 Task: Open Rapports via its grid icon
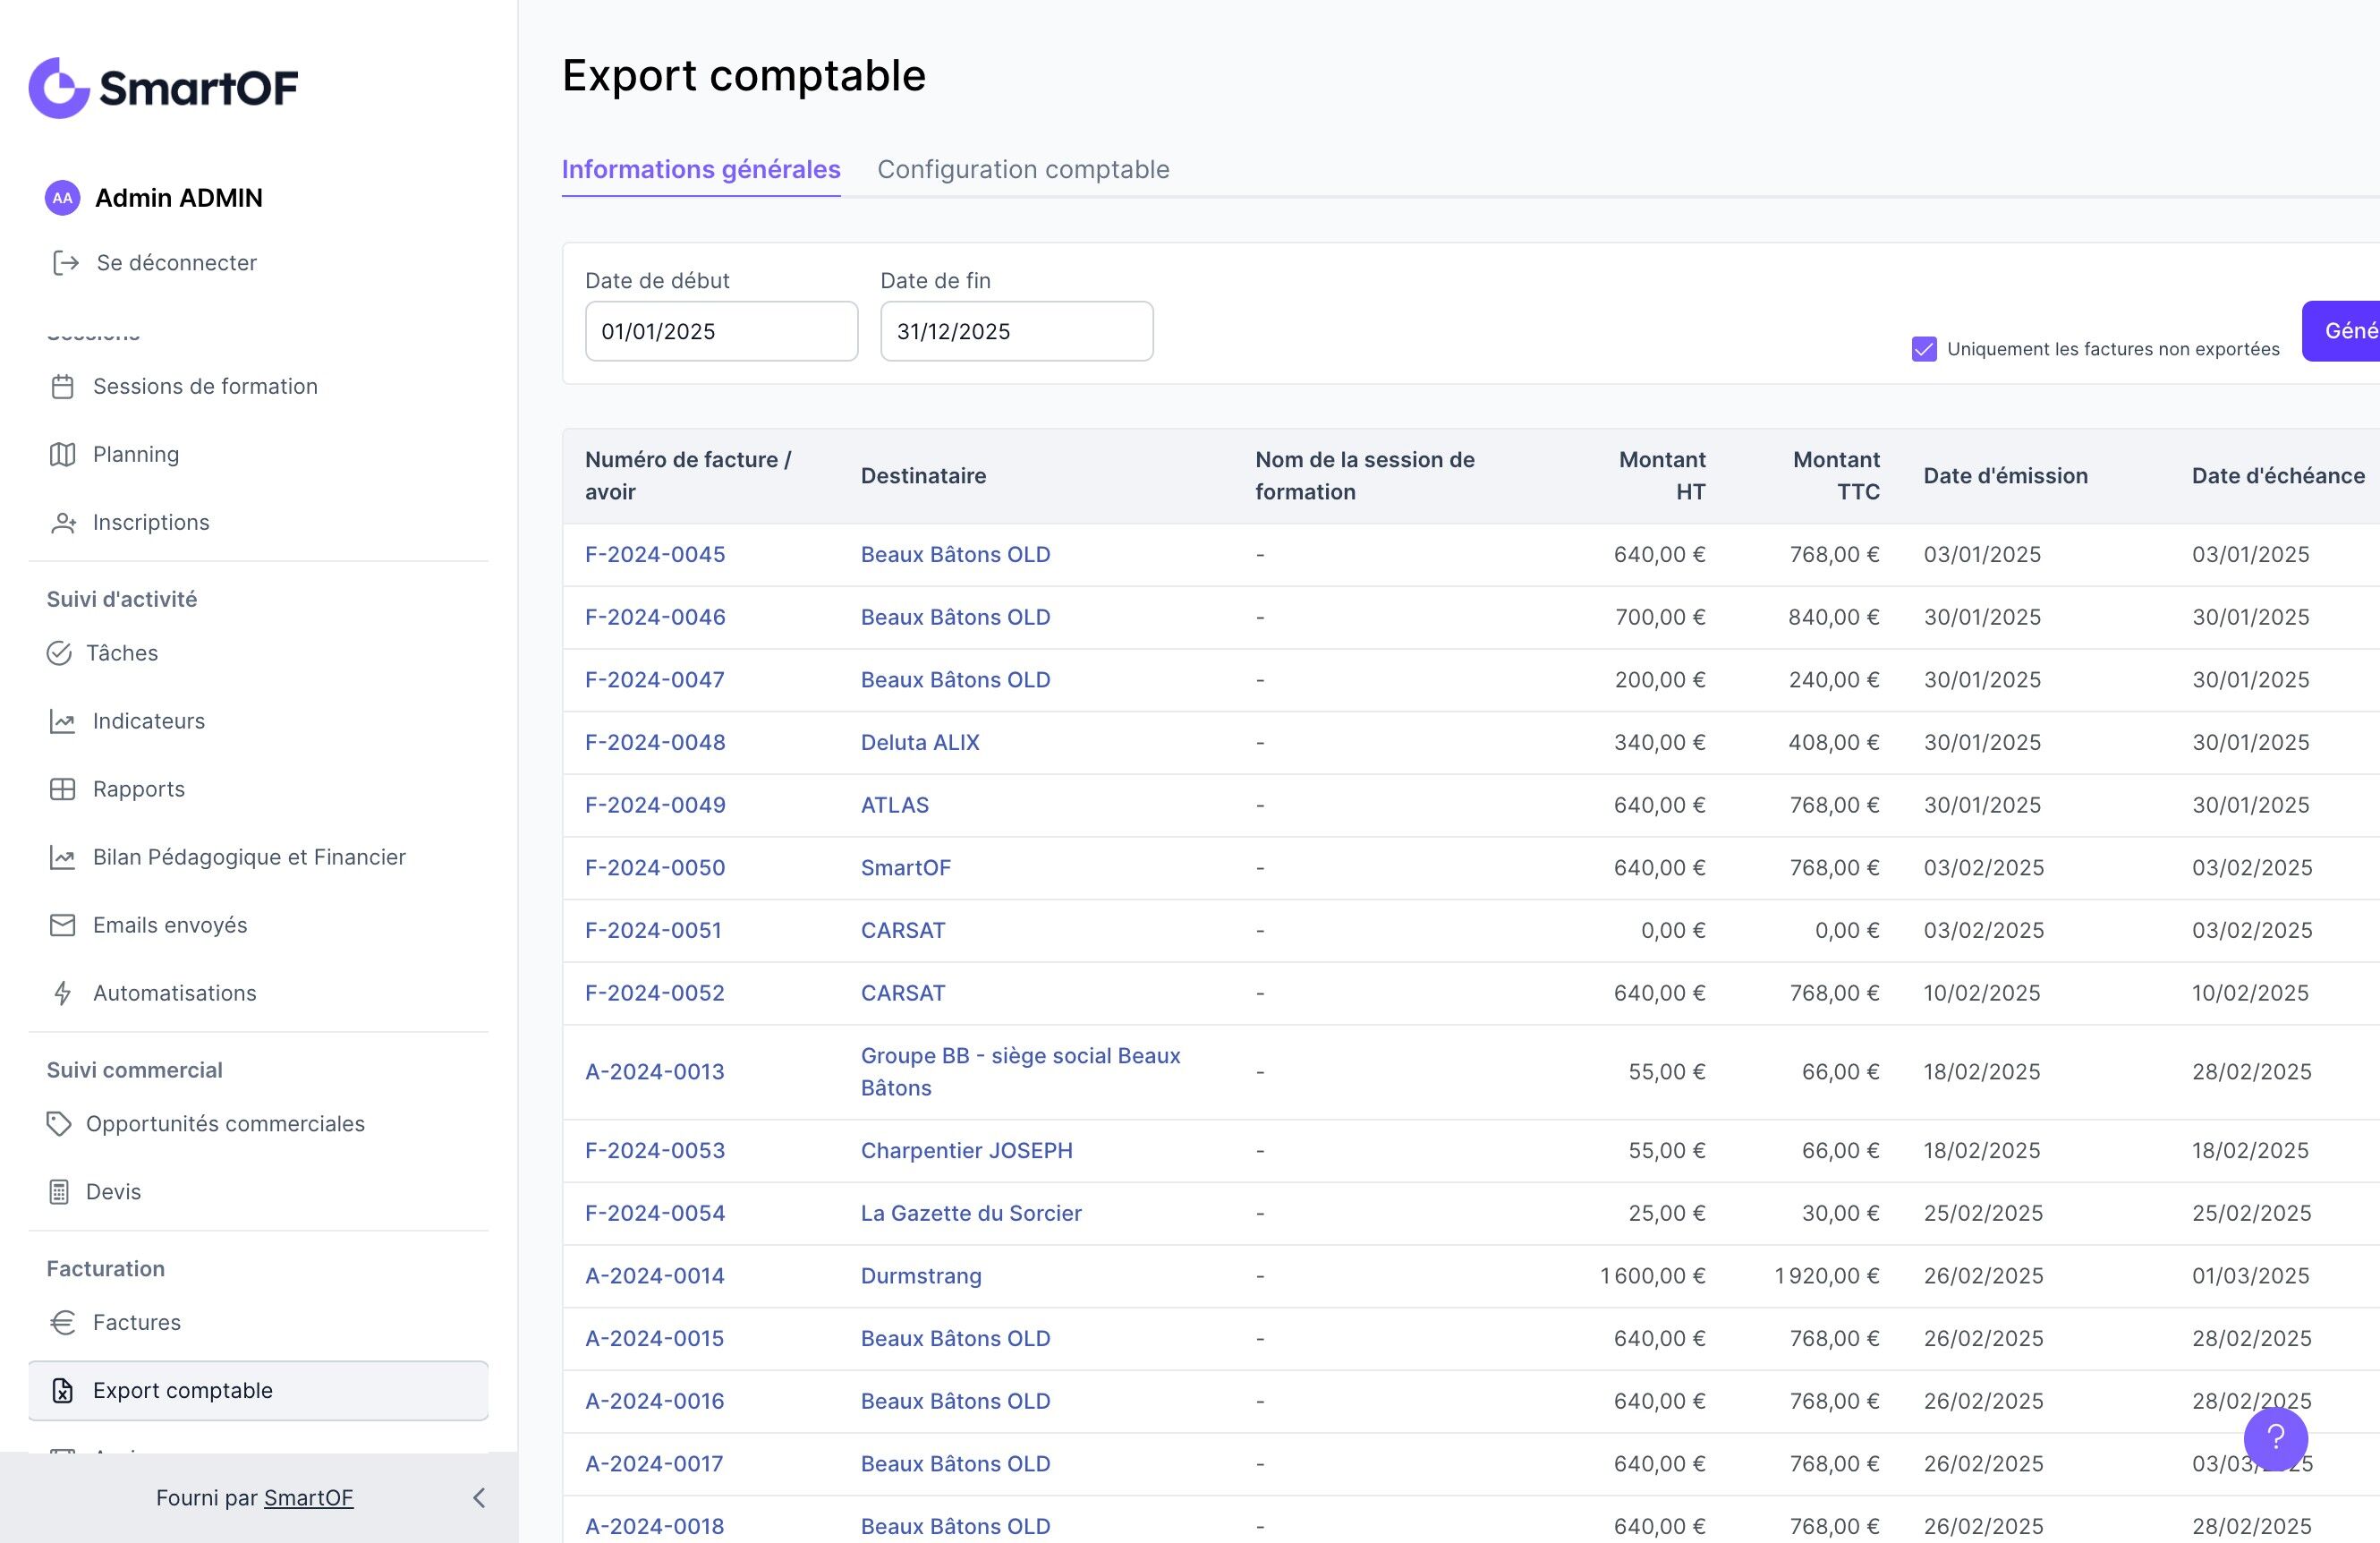click(62, 789)
